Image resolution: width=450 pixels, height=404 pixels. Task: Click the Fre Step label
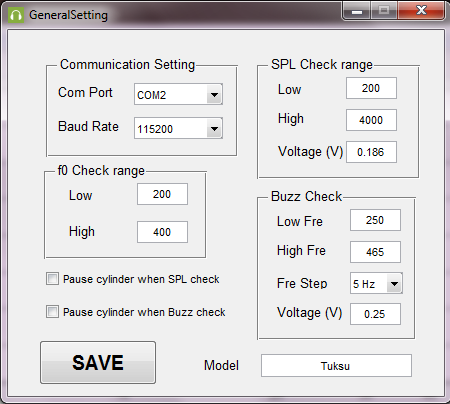point(302,283)
